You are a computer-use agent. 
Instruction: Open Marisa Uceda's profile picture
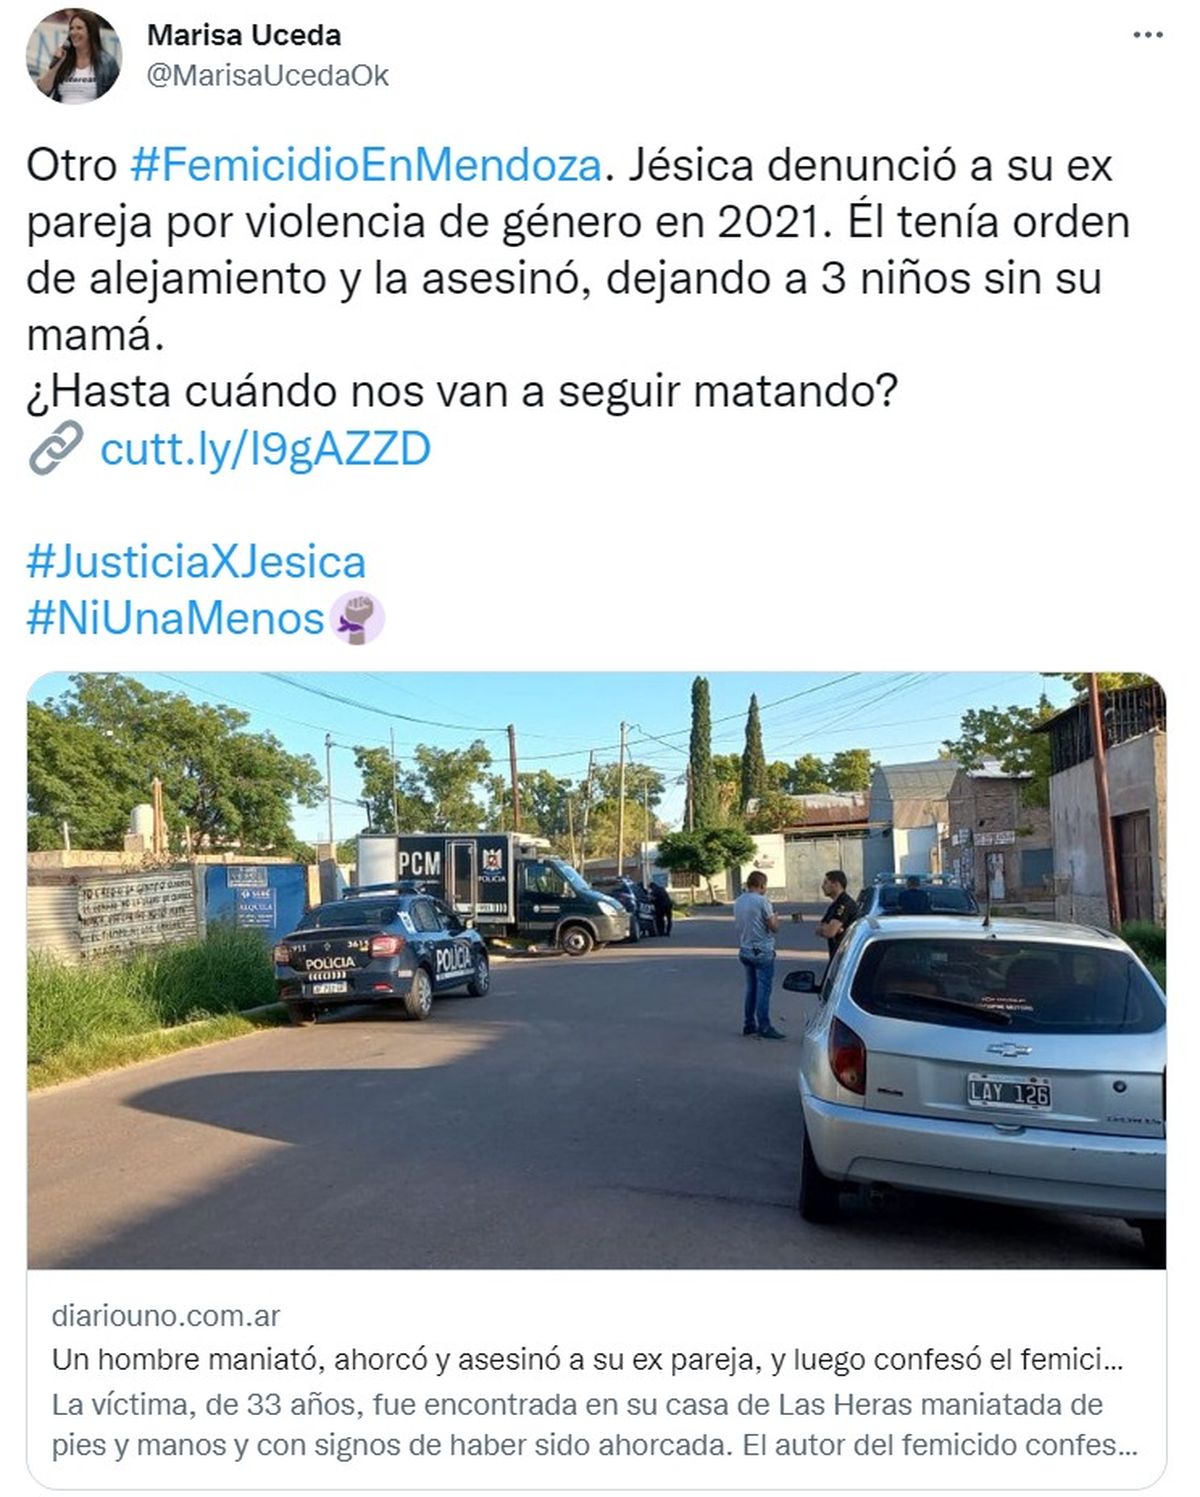pos(74,57)
